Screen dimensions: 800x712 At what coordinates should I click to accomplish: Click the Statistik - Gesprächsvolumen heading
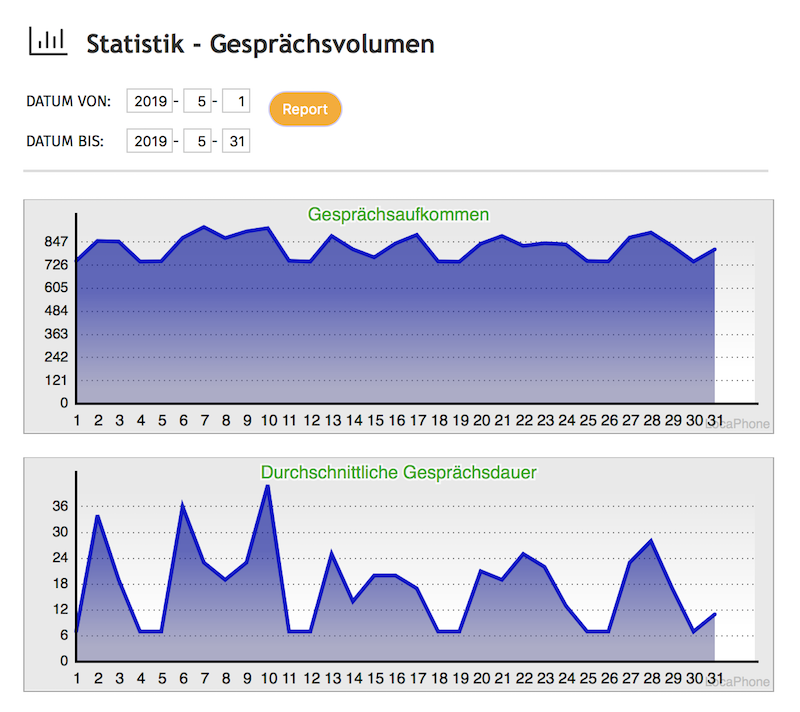260,44
